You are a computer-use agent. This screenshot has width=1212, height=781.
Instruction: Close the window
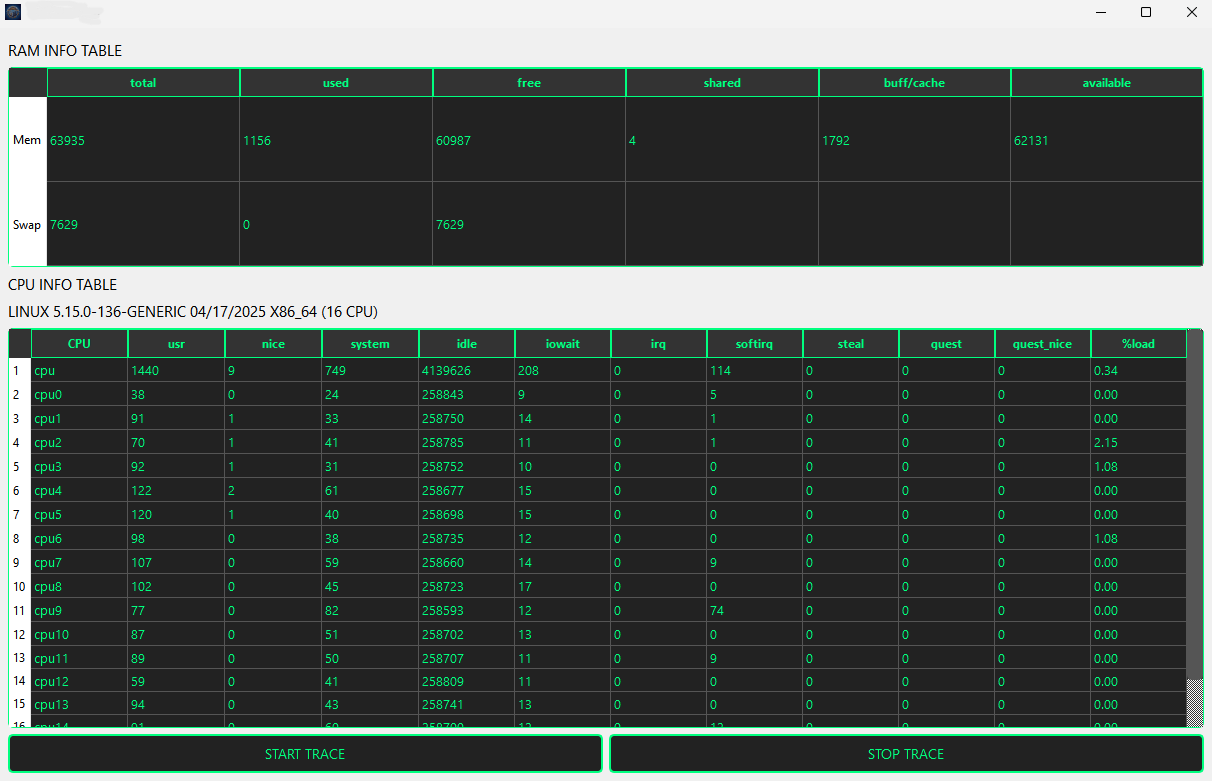tap(1191, 13)
